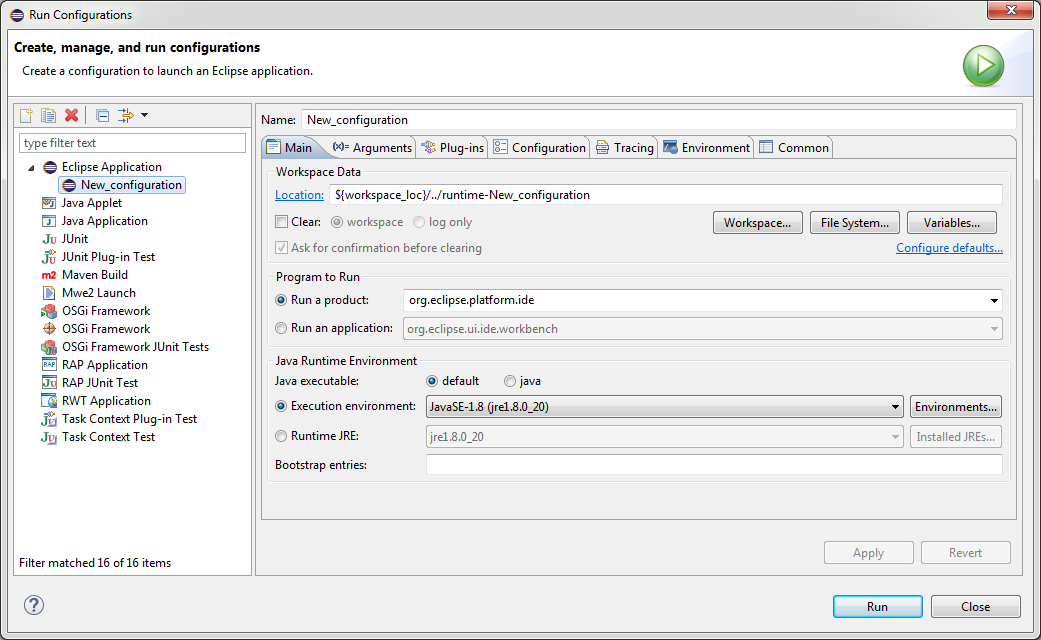This screenshot has height=640, width=1041.
Task: Switch to the Common tab
Action: coord(794,147)
